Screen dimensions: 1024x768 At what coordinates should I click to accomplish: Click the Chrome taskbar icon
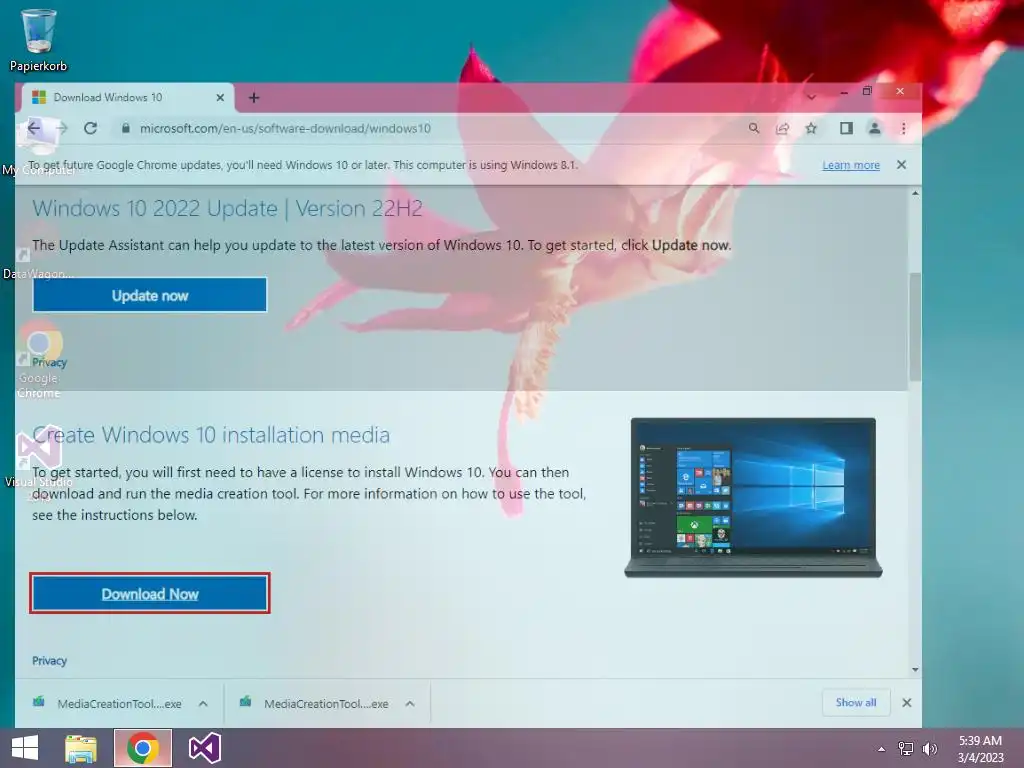[x=143, y=748]
